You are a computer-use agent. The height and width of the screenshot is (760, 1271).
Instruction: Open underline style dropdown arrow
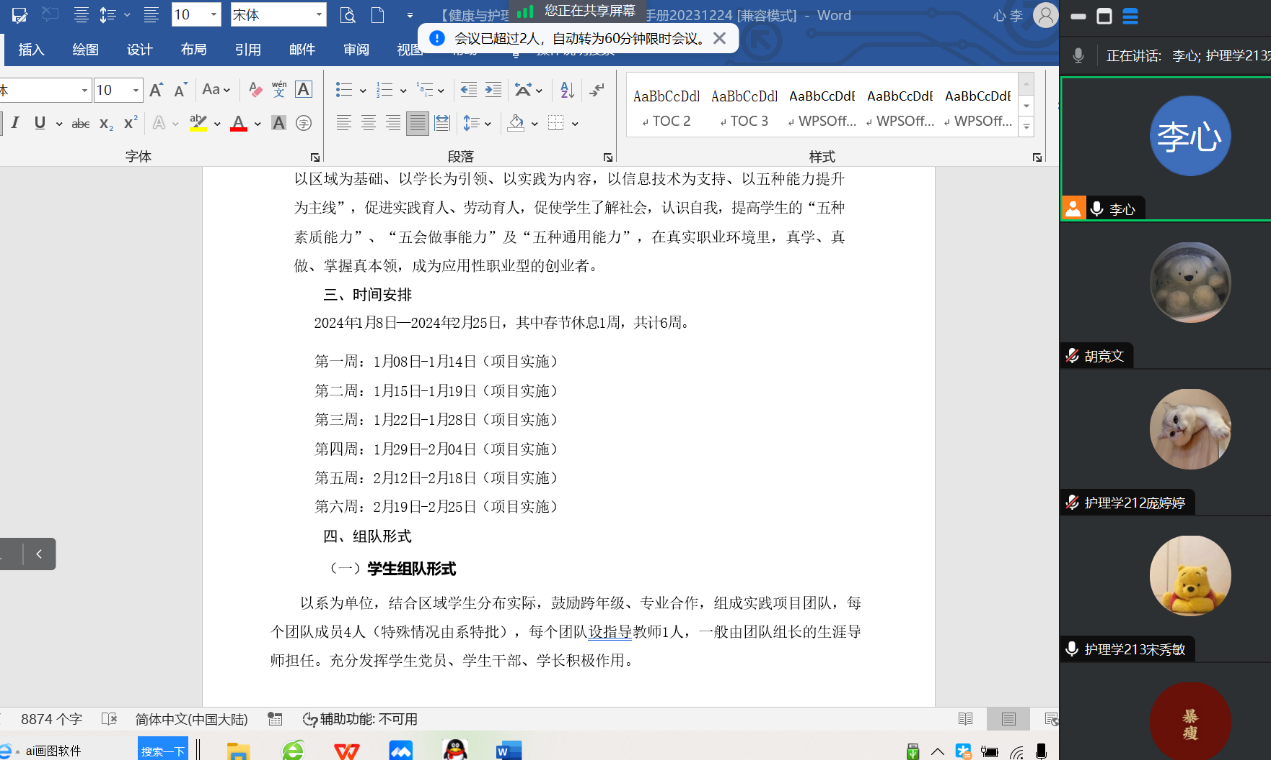(x=59, y=124)
